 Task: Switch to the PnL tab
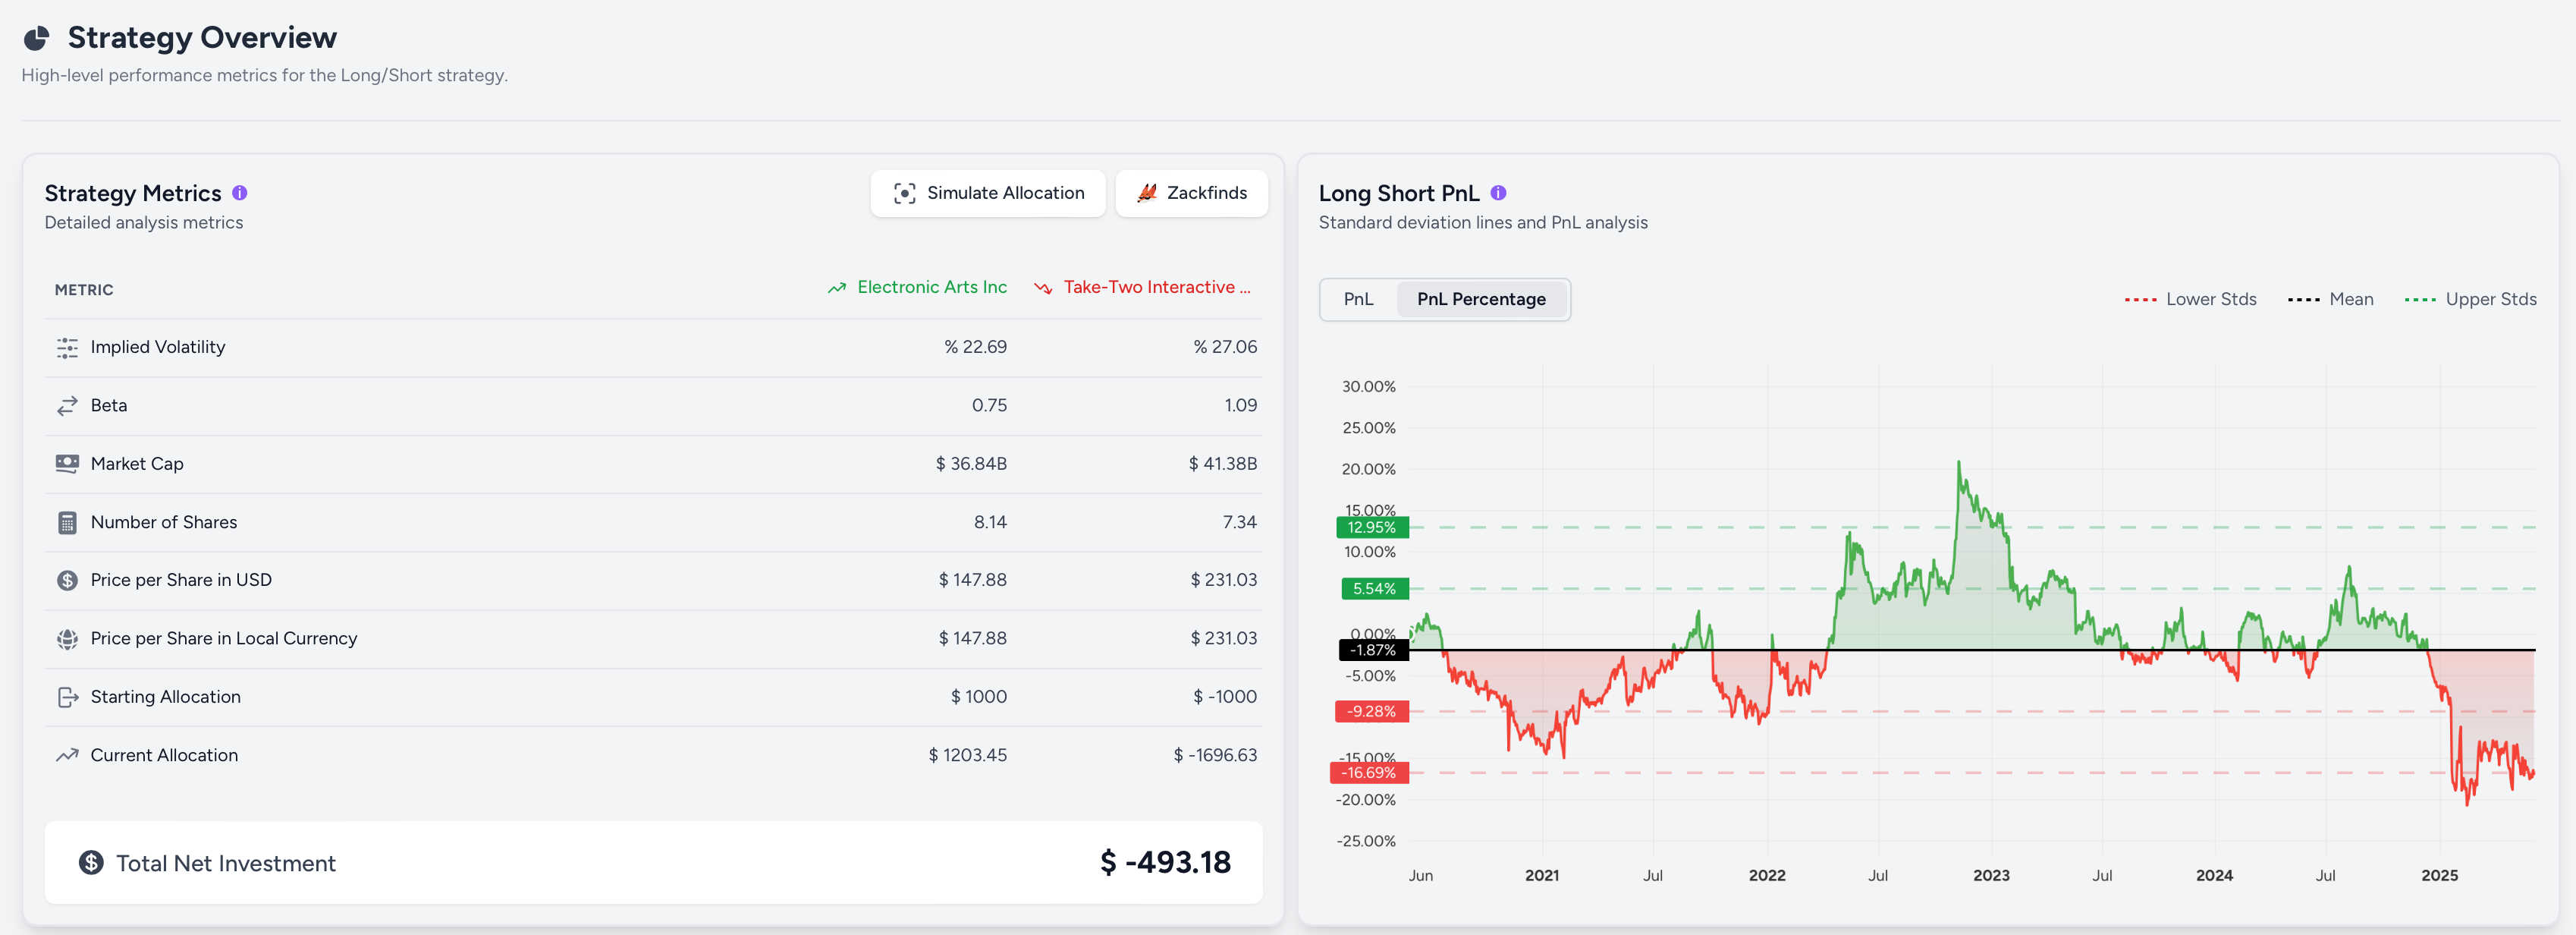(1358, 299)
